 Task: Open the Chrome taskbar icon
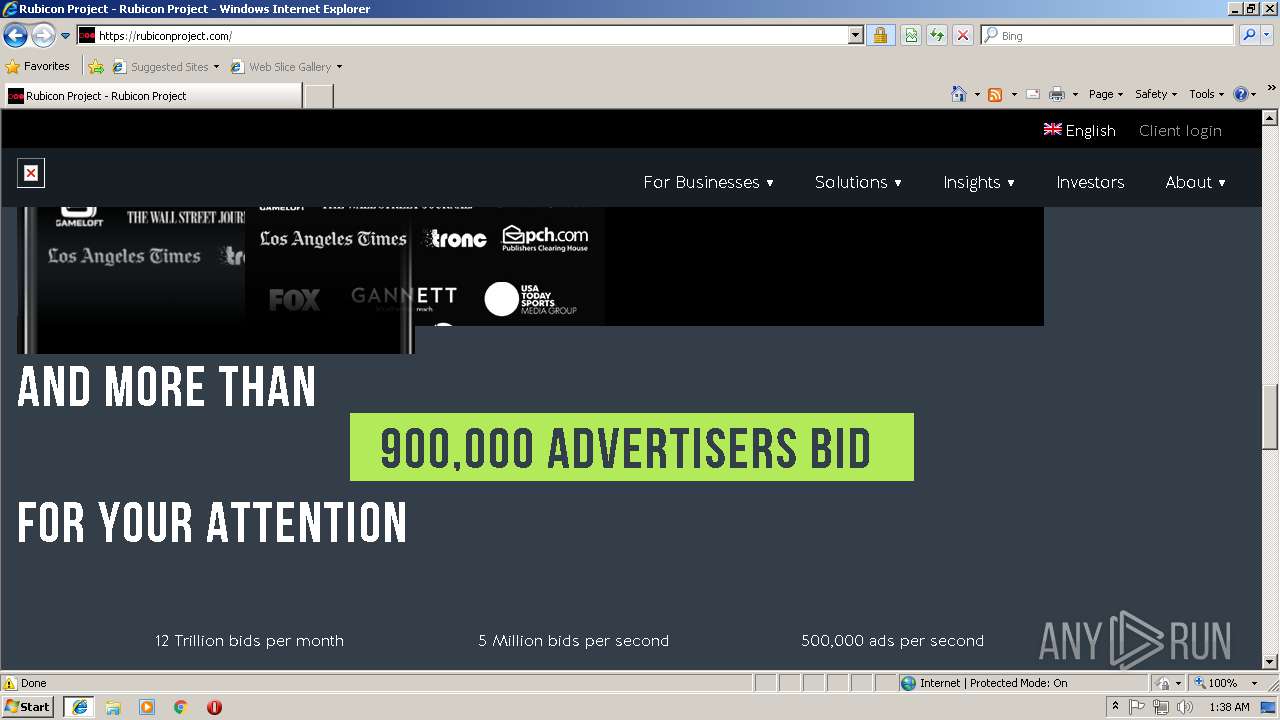click(x=181, y=707)
